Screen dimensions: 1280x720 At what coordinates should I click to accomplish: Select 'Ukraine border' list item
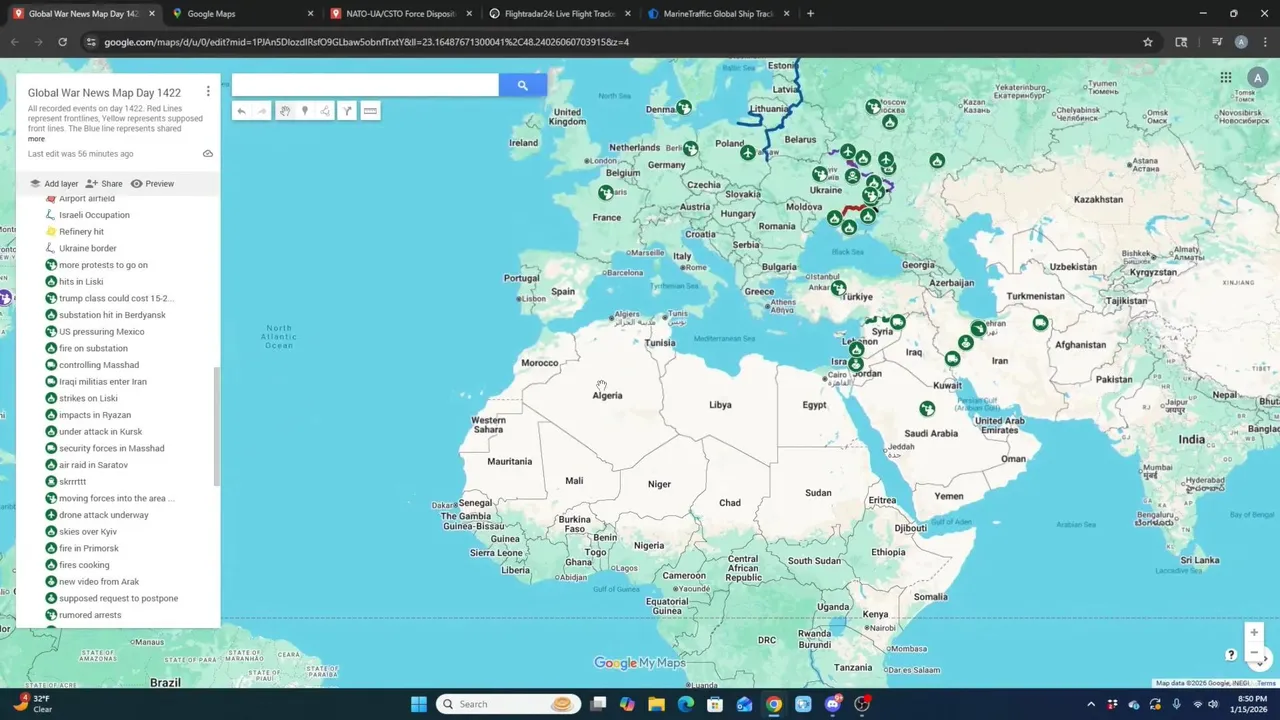coord(87,248)
